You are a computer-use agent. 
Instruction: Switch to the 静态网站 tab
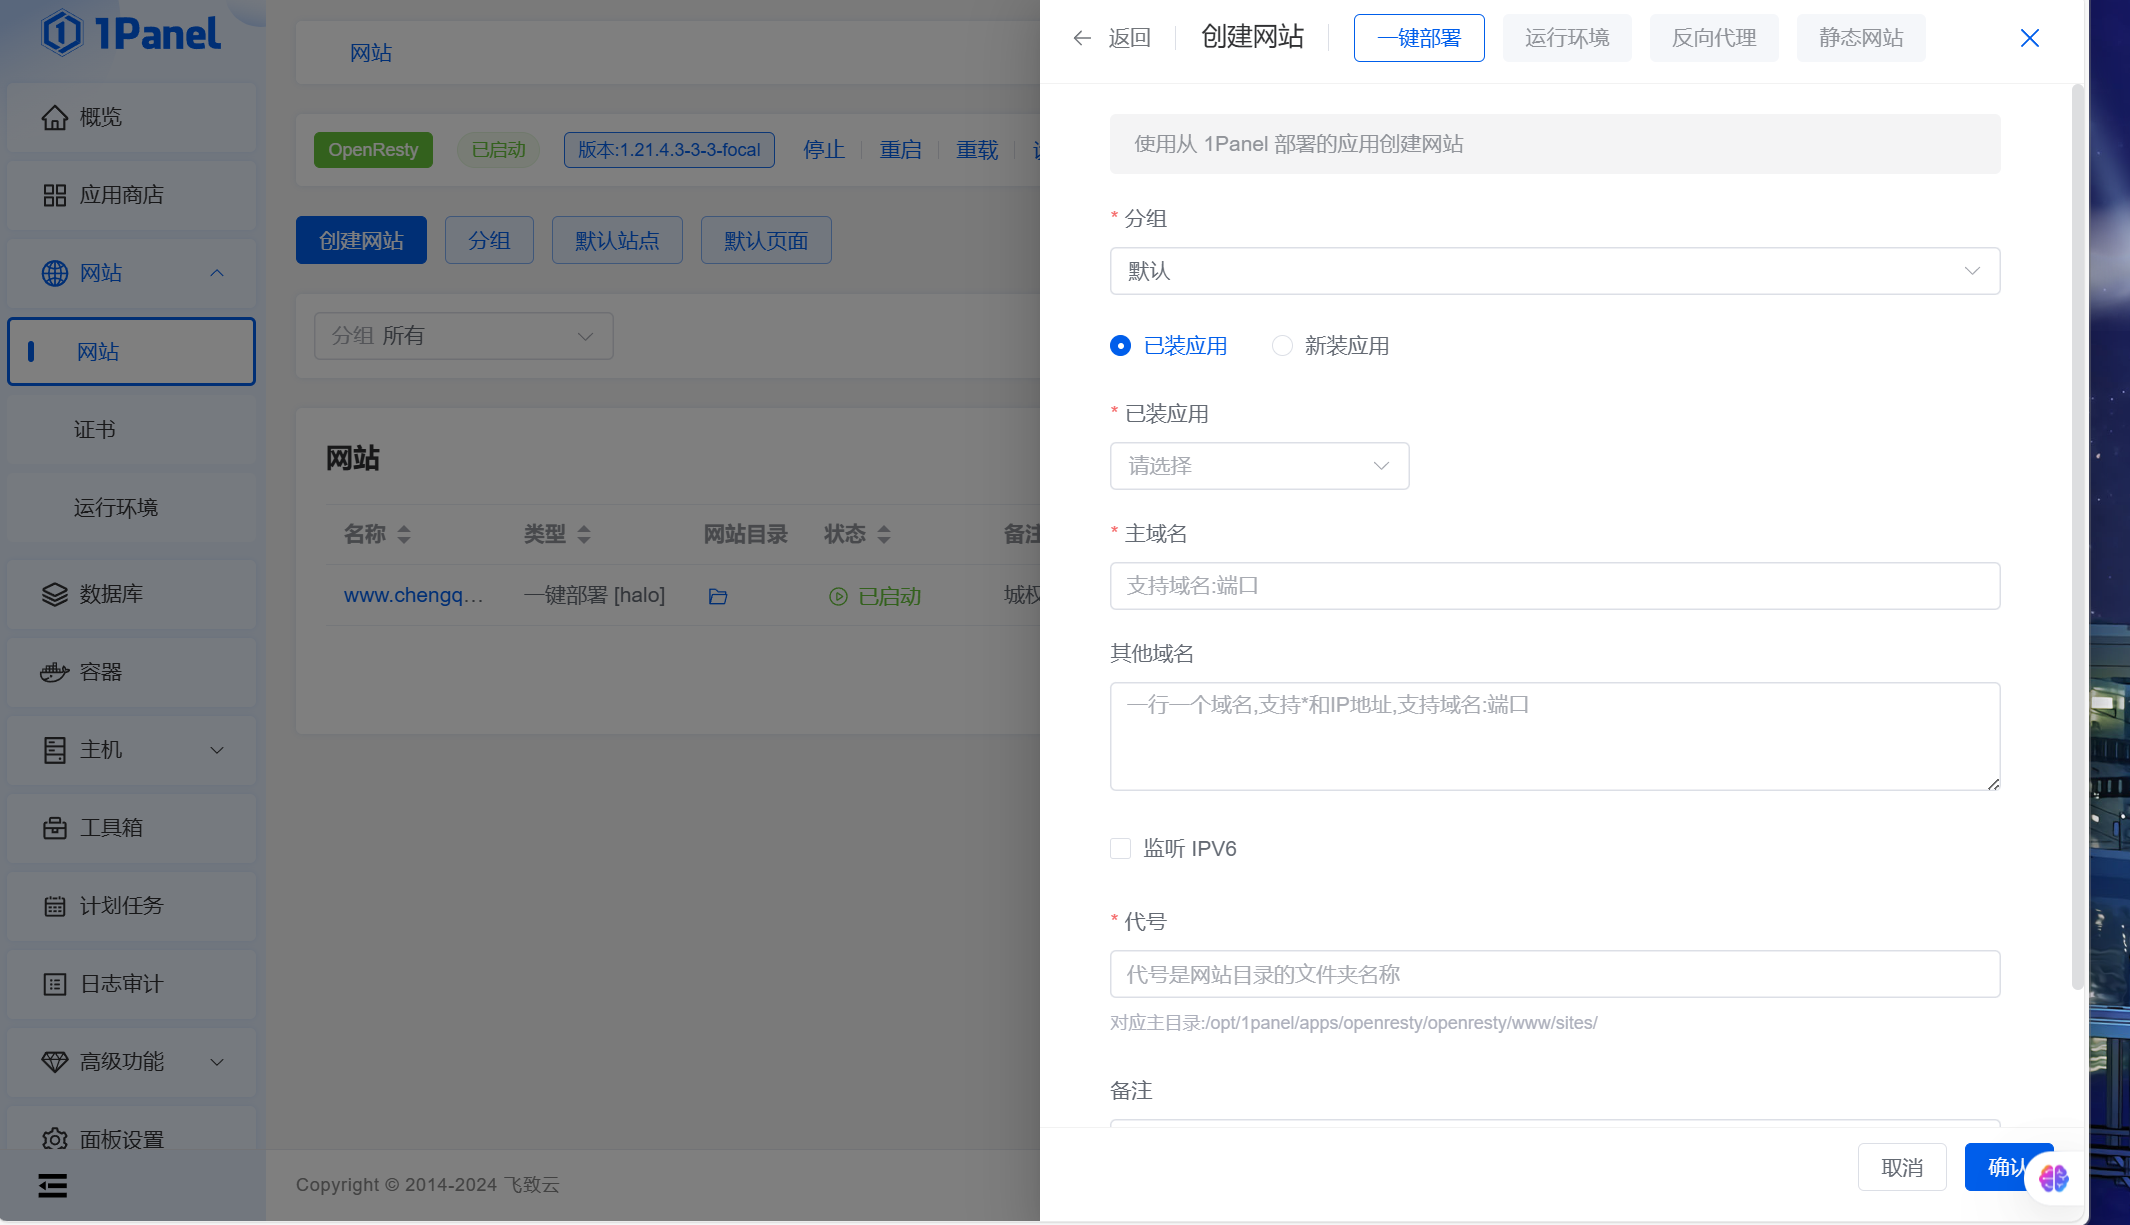pyautogui.click(x=1860, y=38)
